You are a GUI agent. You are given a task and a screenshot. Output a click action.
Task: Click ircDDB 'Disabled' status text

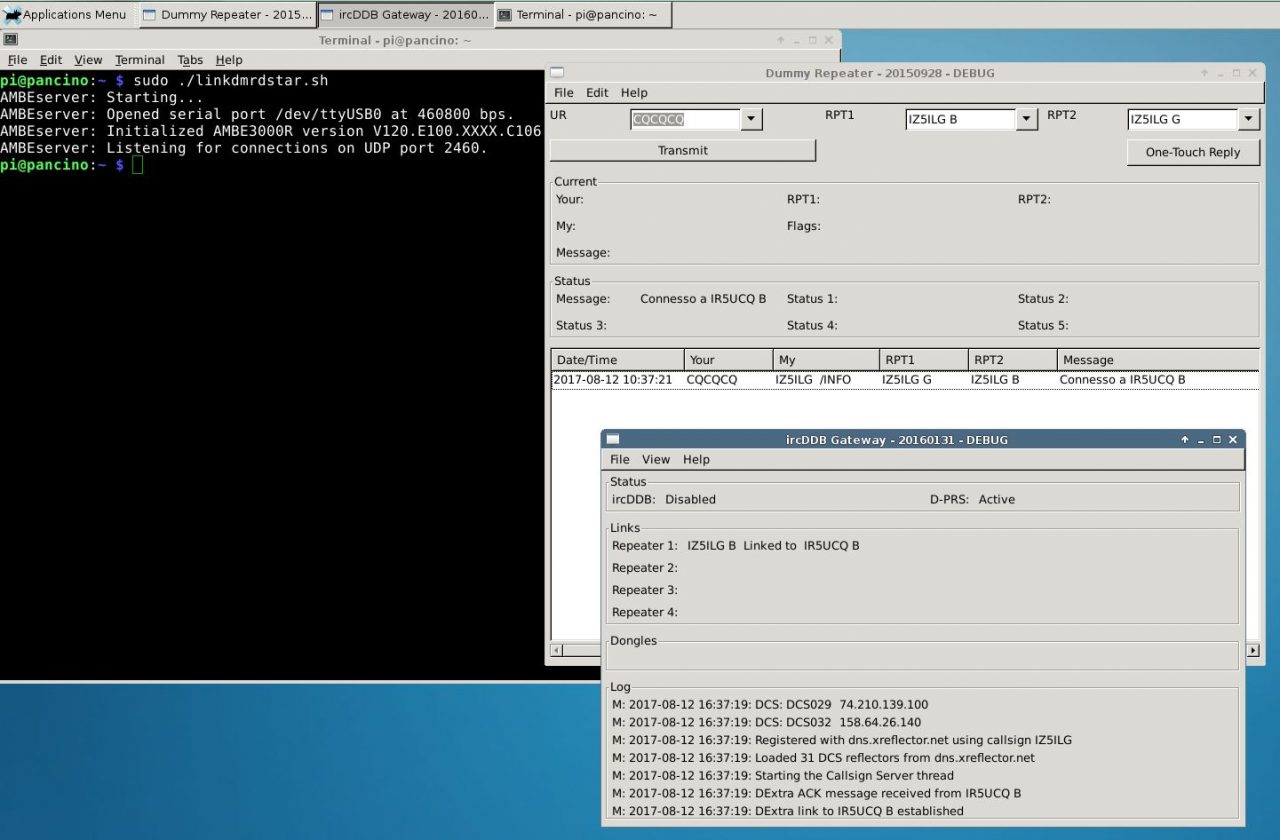690,499
